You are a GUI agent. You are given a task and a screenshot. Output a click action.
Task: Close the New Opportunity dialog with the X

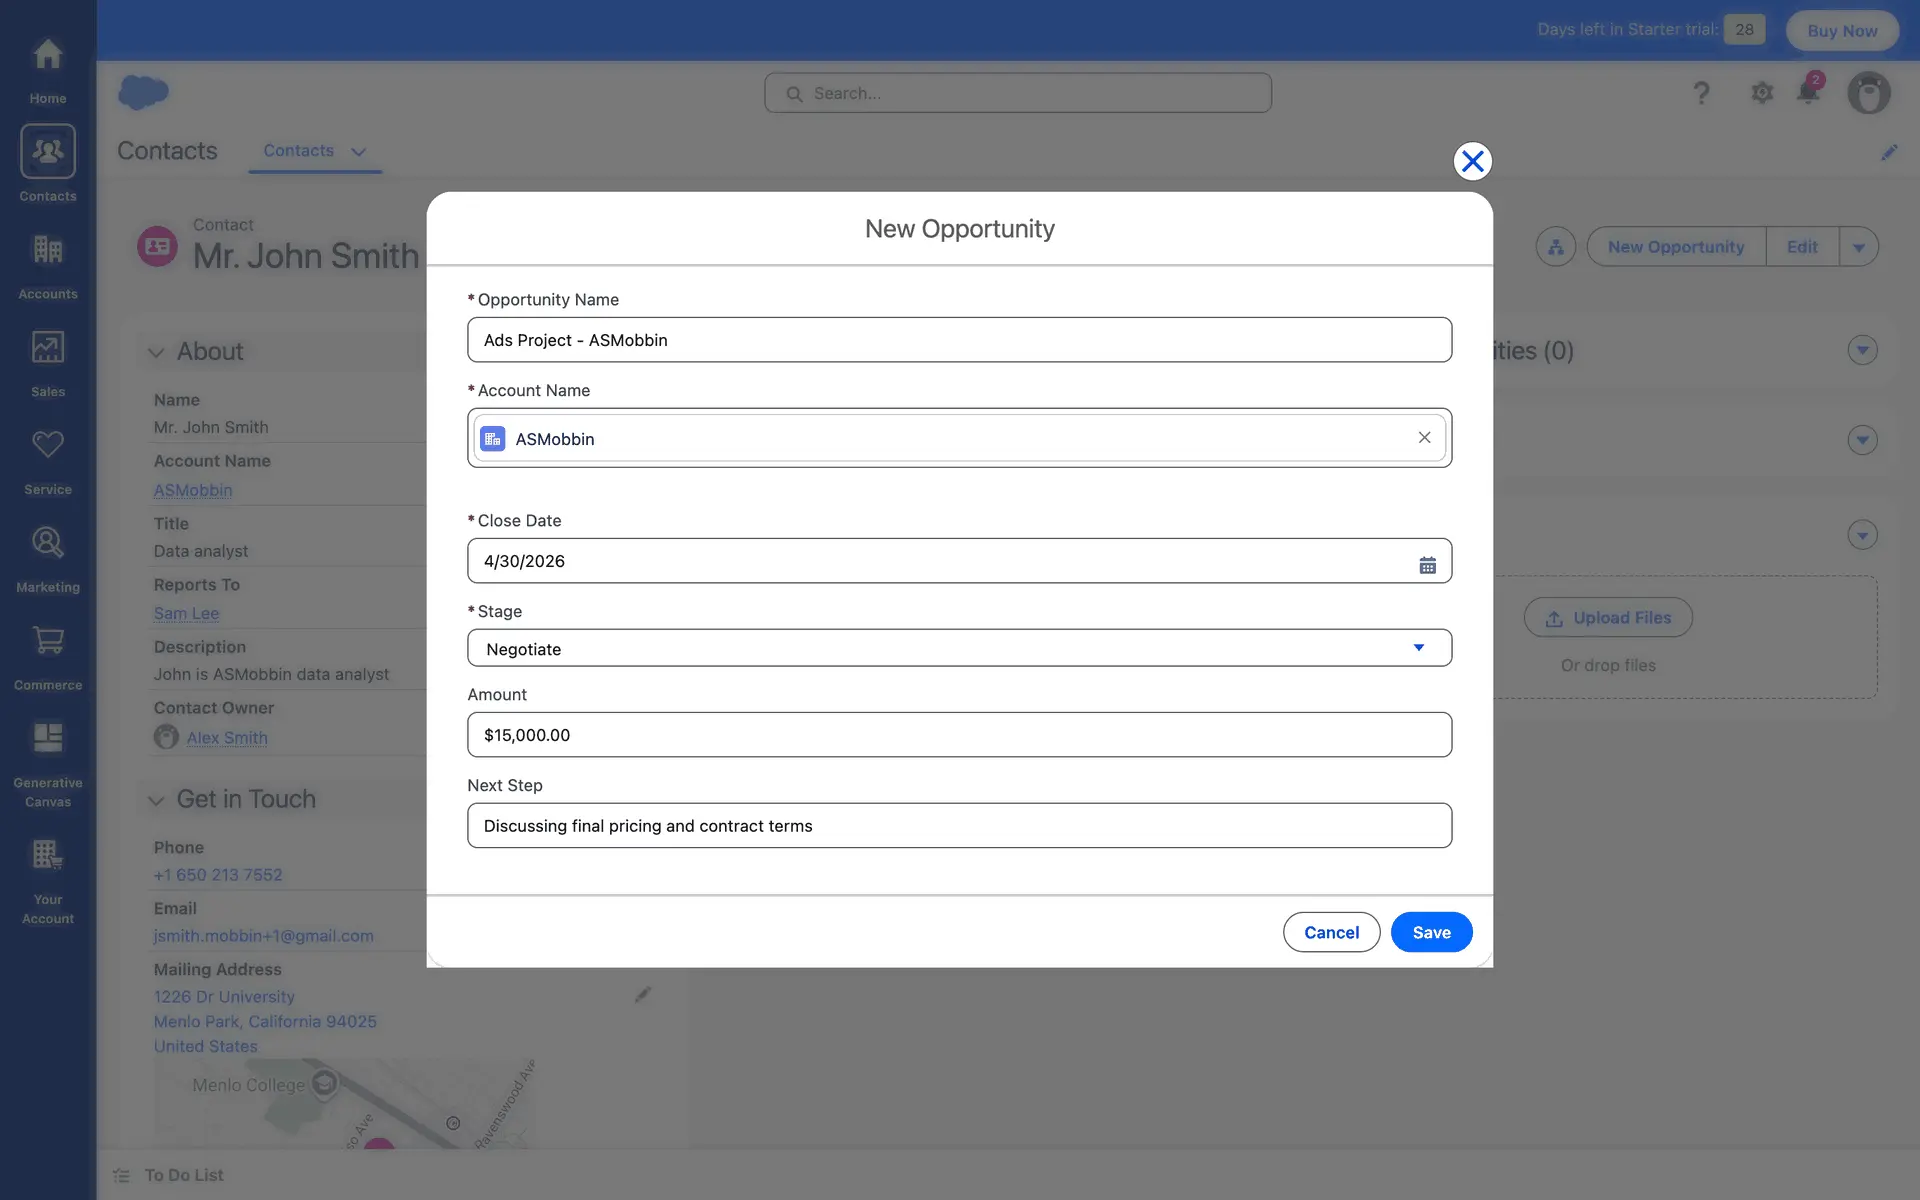(x=1472, y=161)
